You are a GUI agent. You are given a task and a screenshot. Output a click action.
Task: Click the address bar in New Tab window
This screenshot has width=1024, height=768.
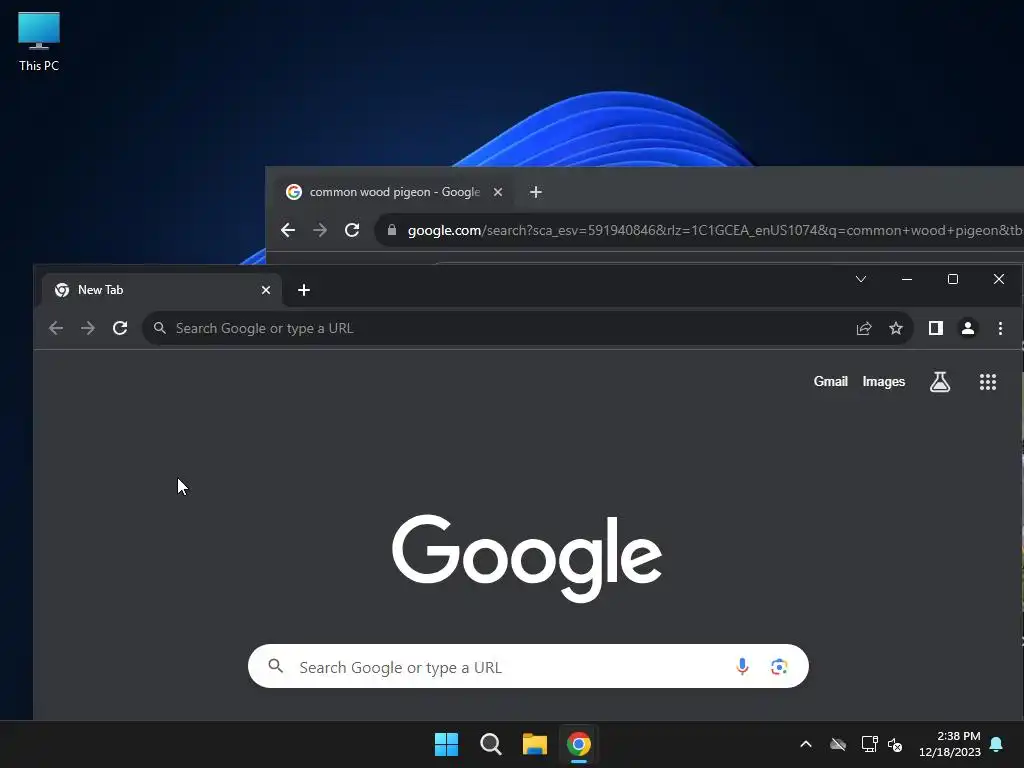[x=528, y=328]
